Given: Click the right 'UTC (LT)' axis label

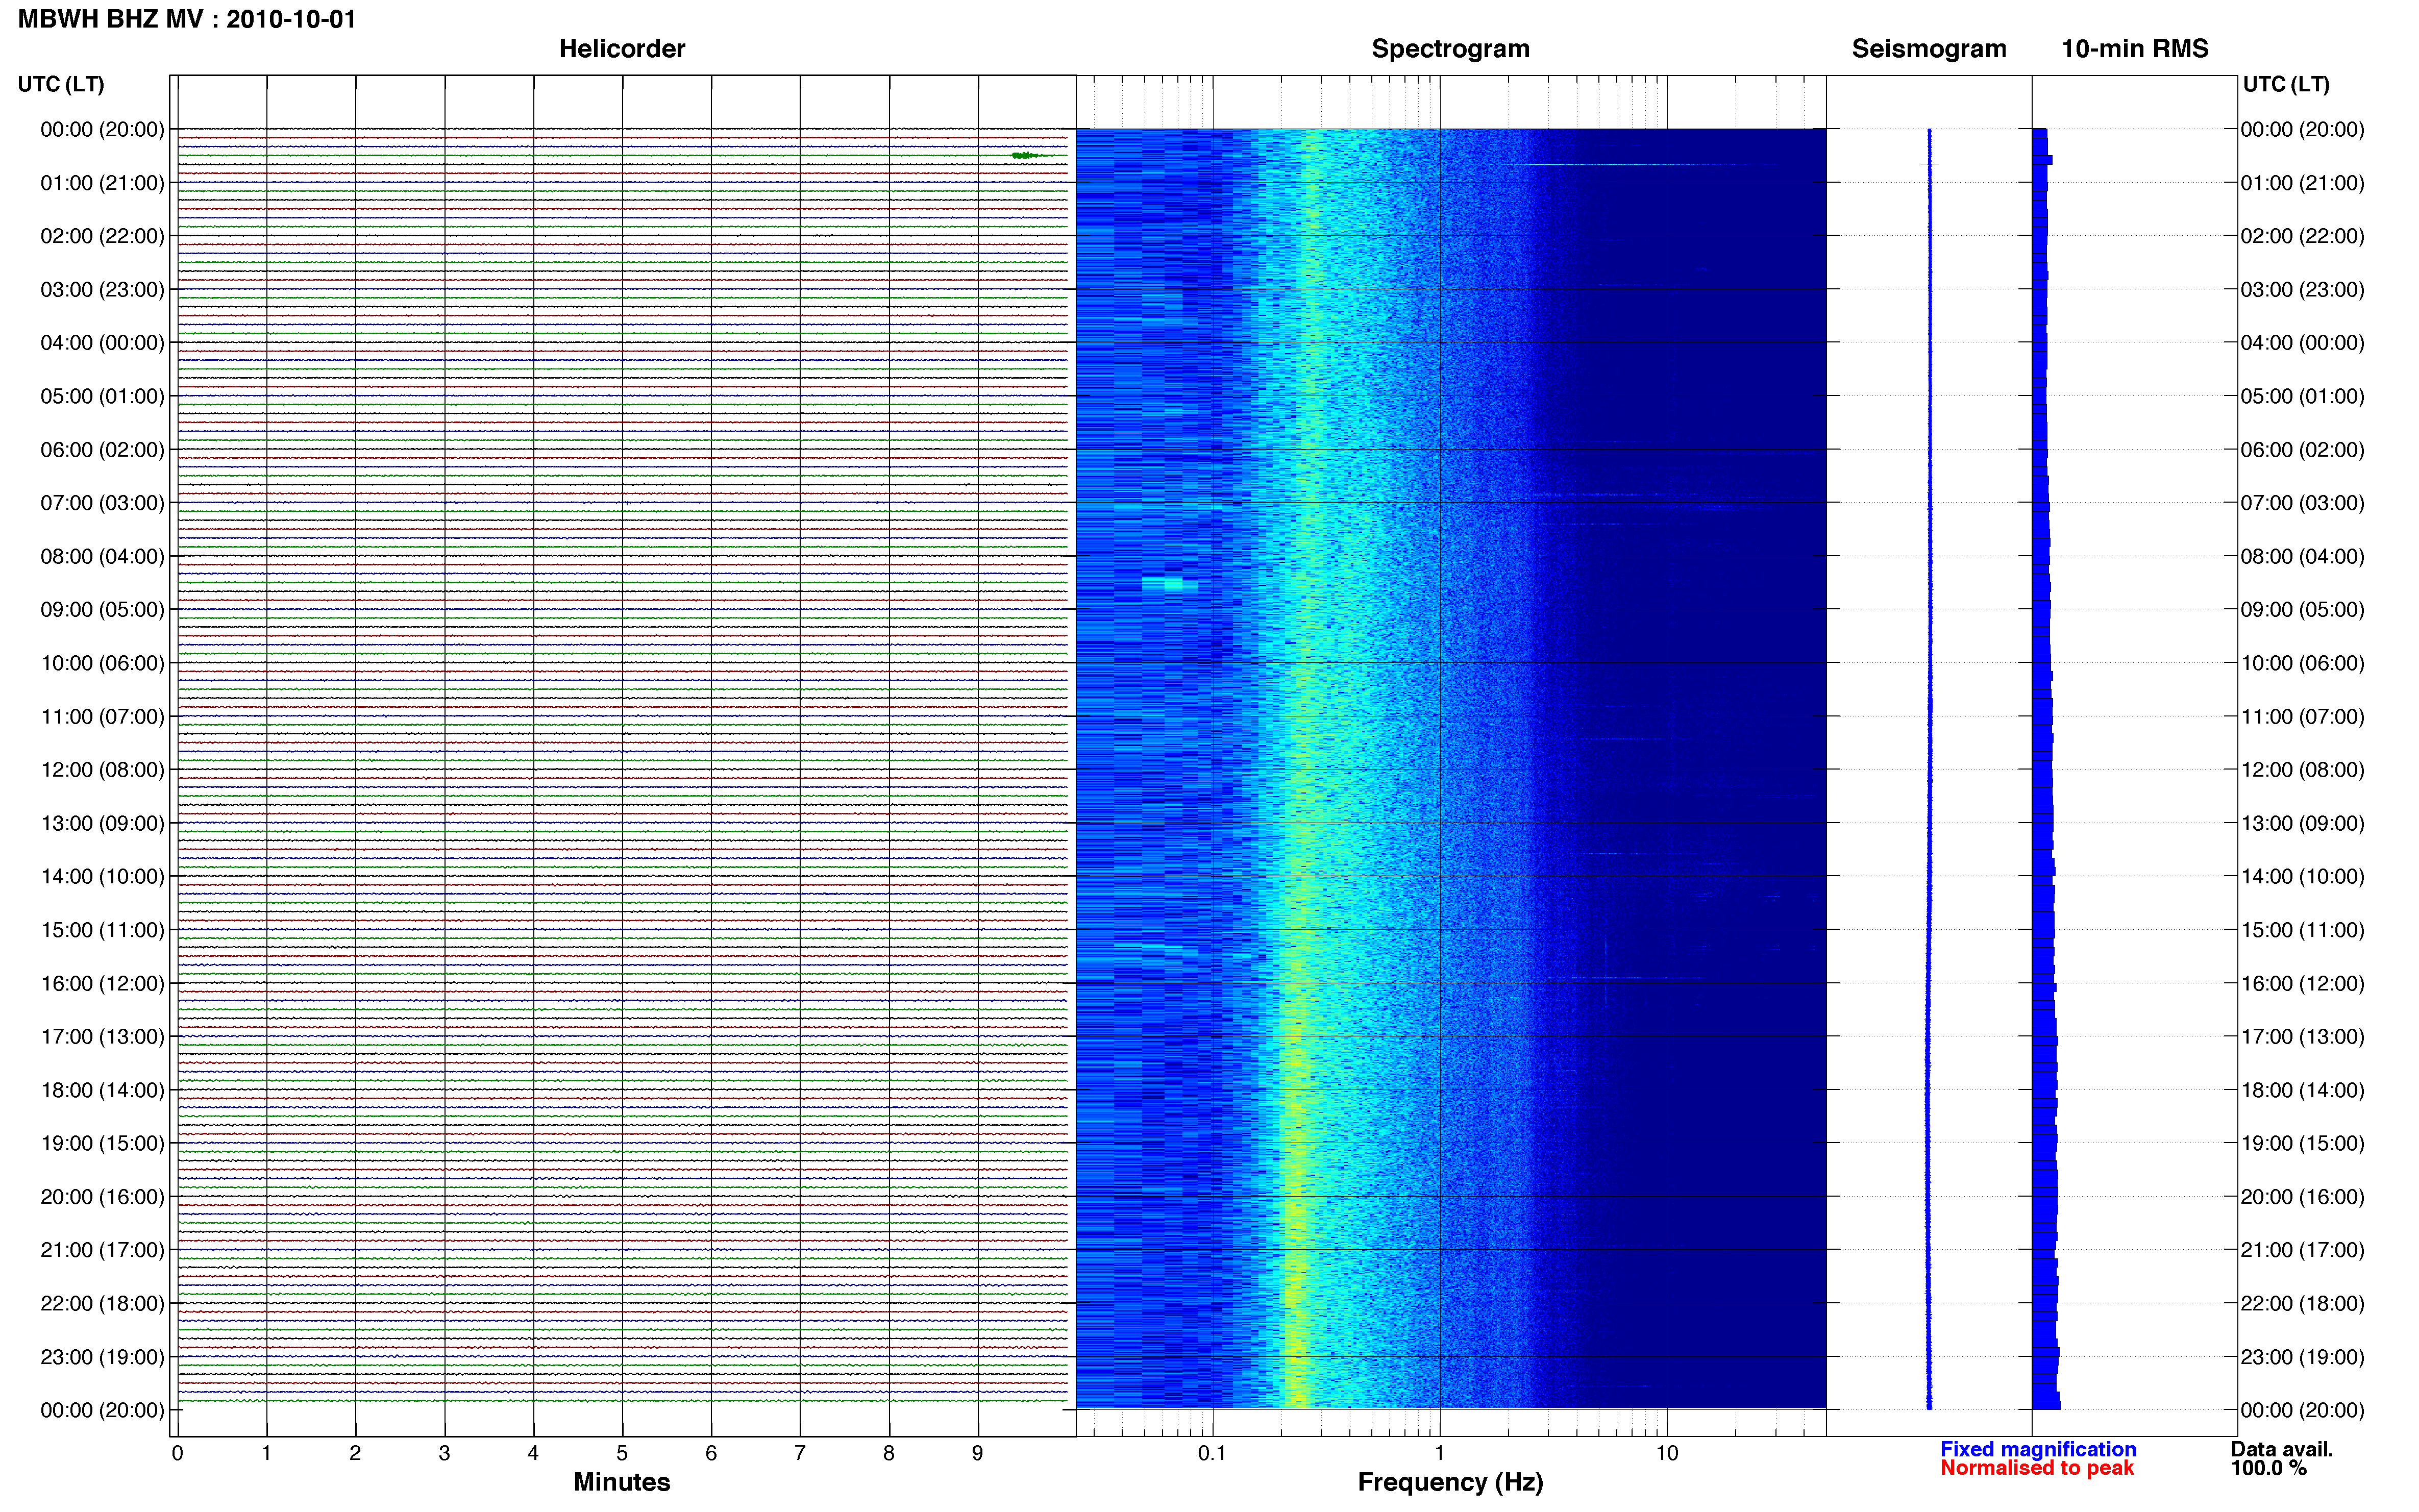Looking at the screenshot, I should click(2286, 84).
